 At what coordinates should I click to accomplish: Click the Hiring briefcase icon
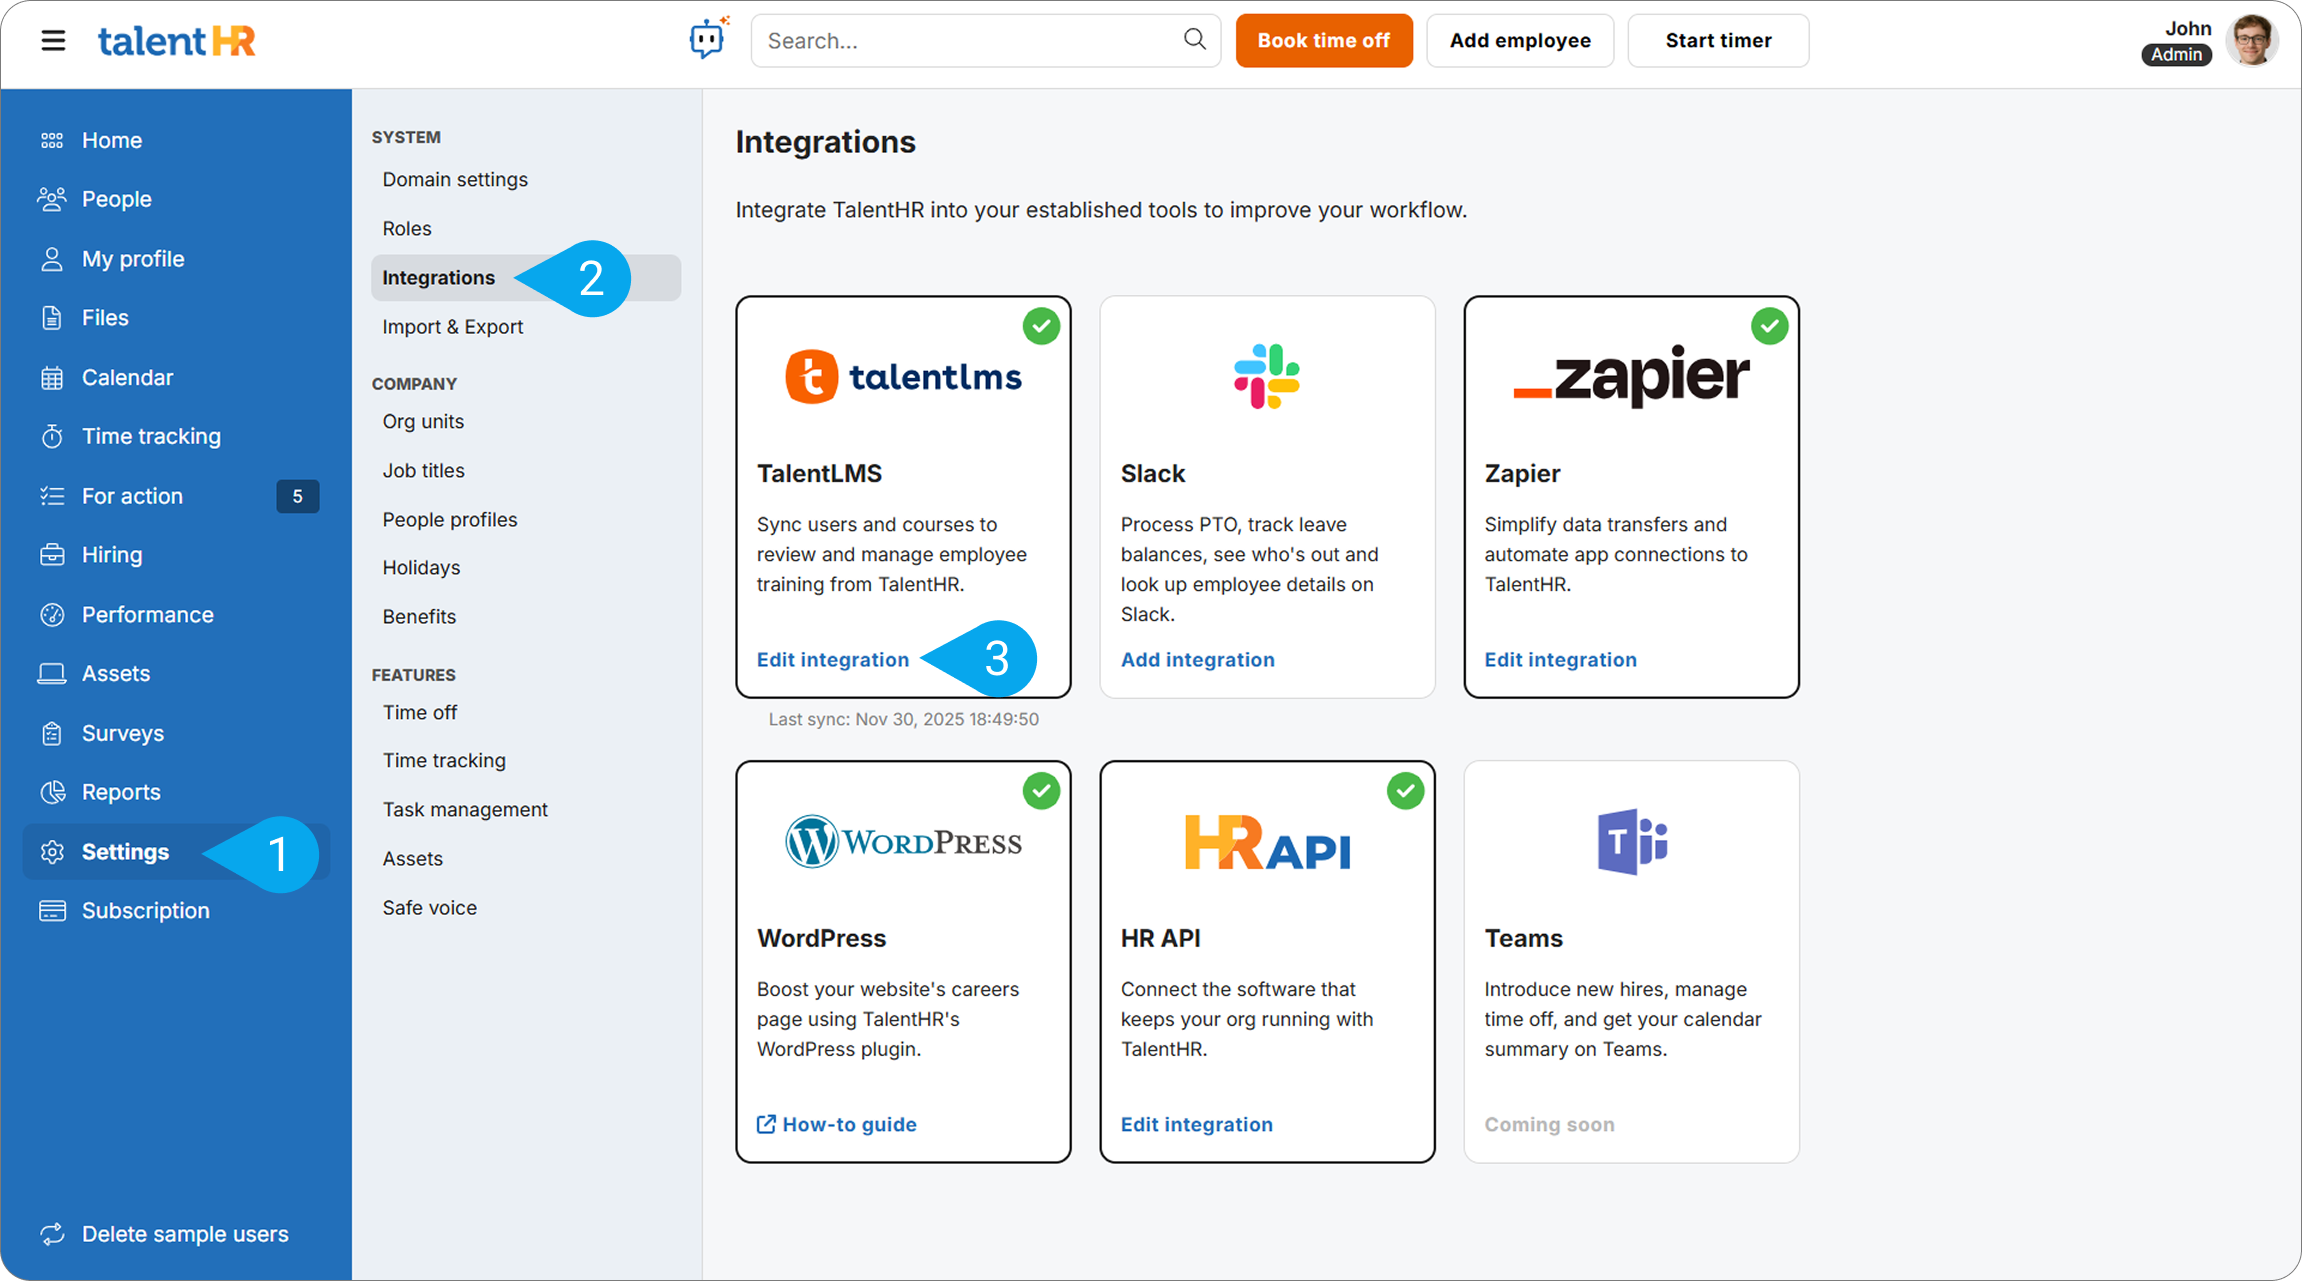[x=52, y=555]
